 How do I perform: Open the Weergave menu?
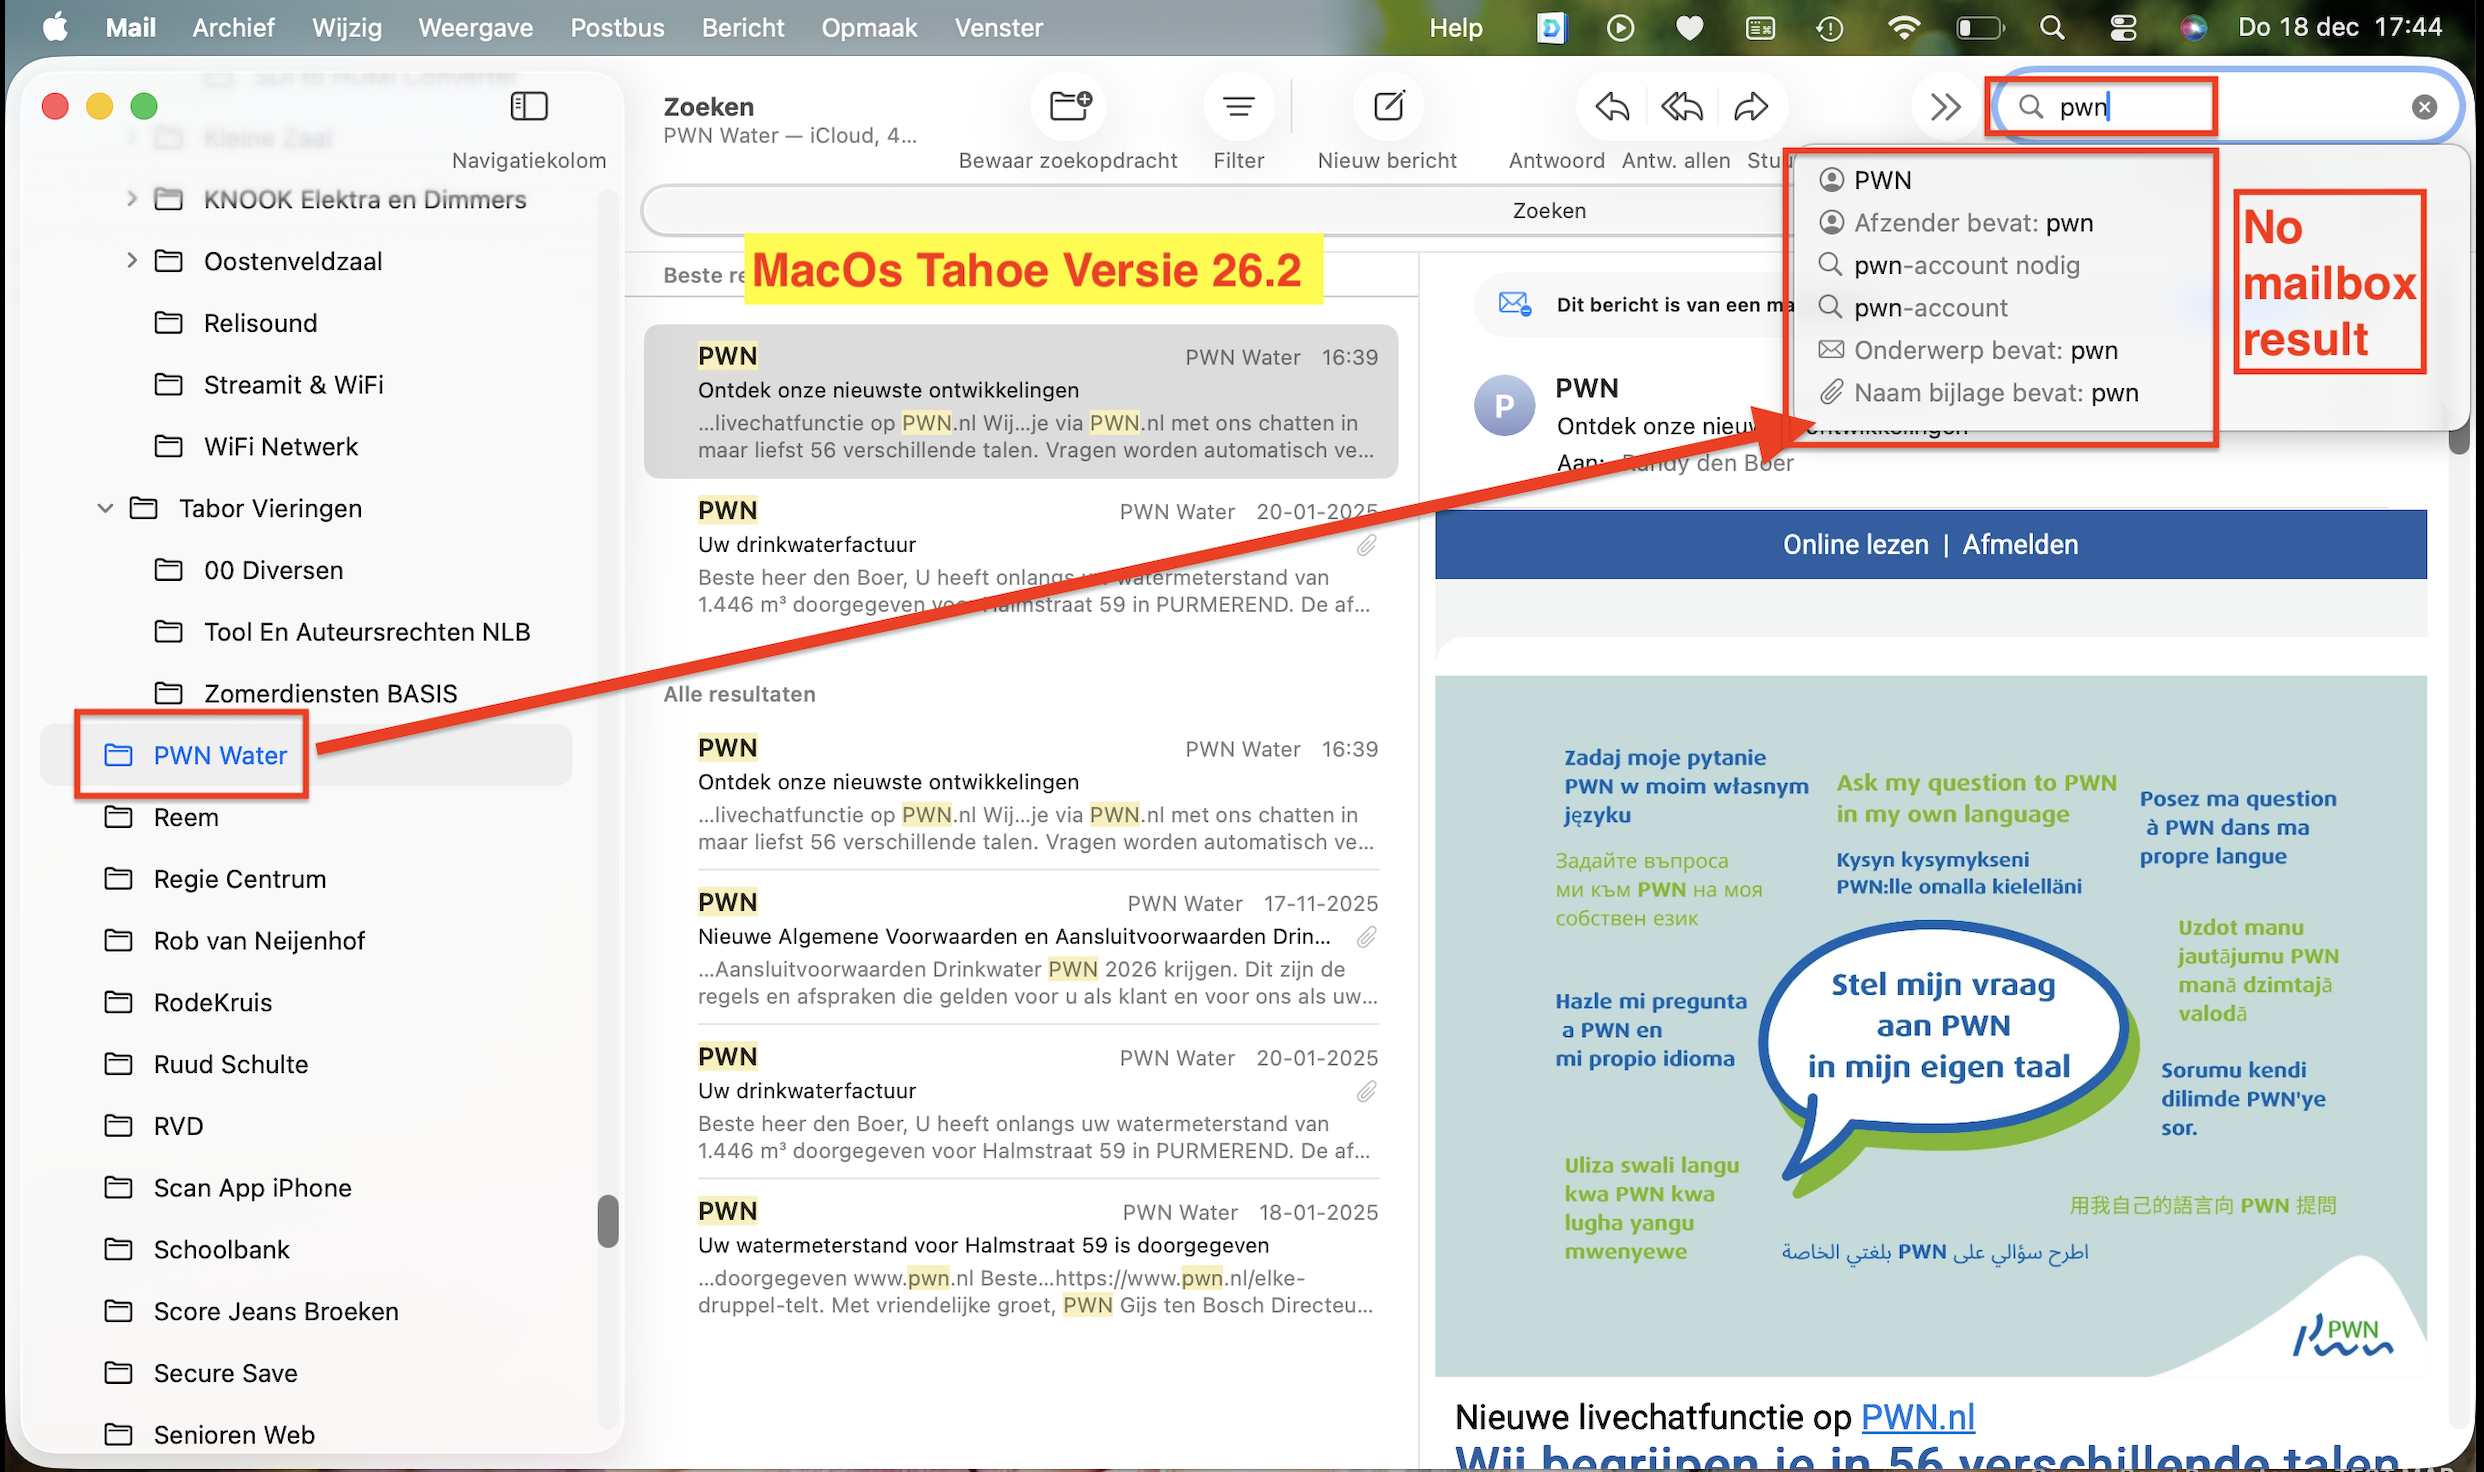(475, 28)
